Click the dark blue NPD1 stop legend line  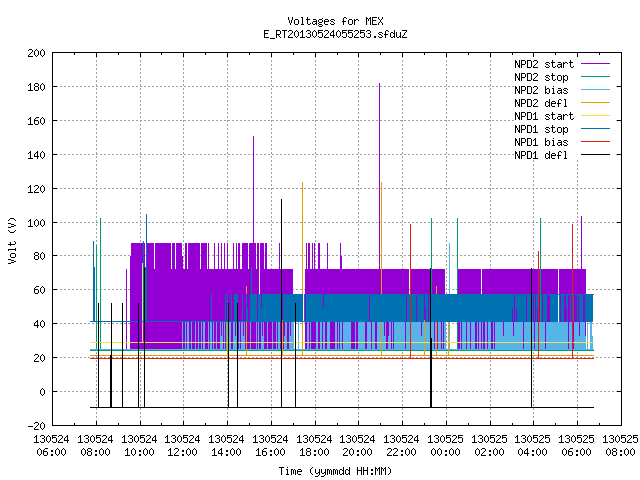point(596,129)
